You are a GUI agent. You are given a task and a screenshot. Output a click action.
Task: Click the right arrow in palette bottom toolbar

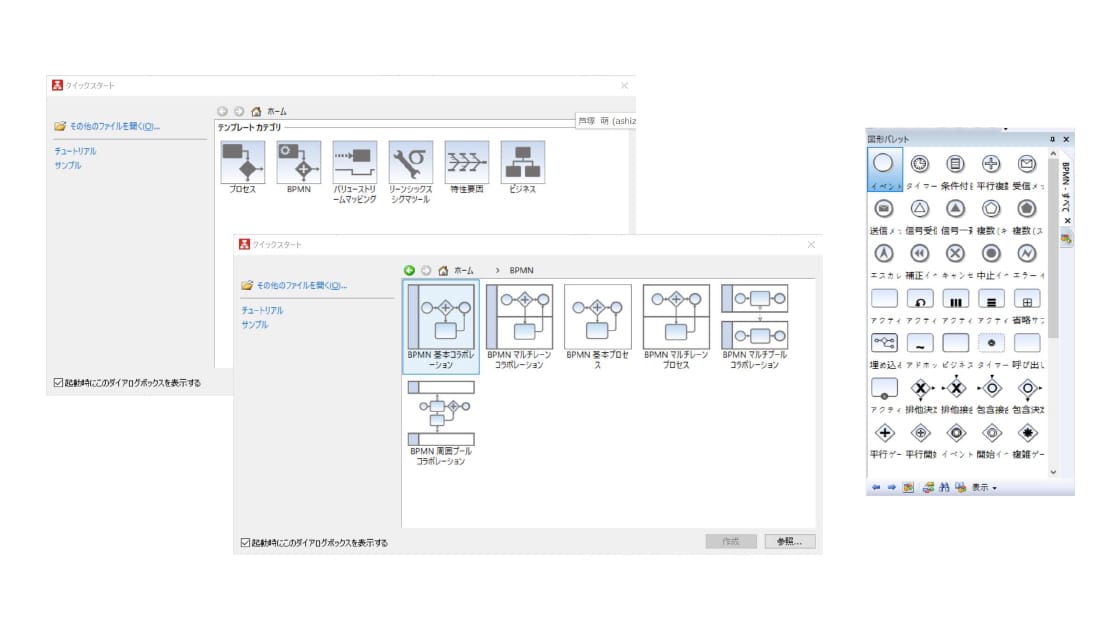[x=891, y=488]
